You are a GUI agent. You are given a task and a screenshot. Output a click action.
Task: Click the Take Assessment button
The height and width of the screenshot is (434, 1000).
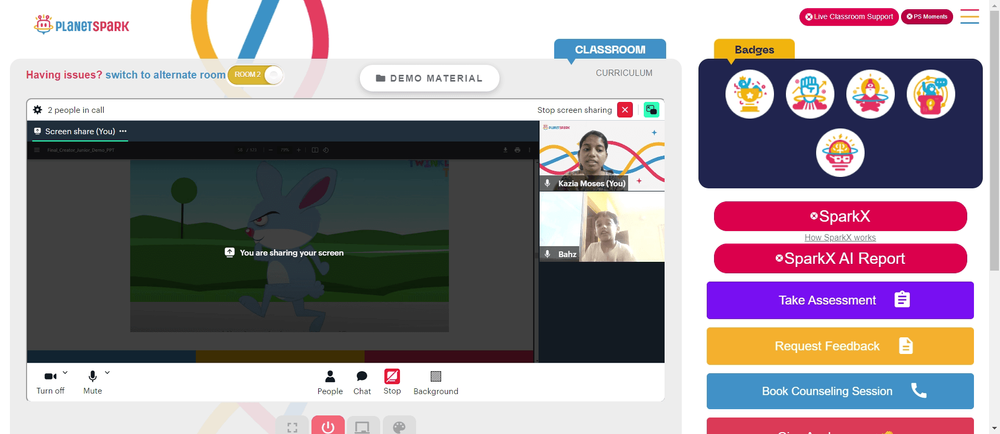[840, 300]
